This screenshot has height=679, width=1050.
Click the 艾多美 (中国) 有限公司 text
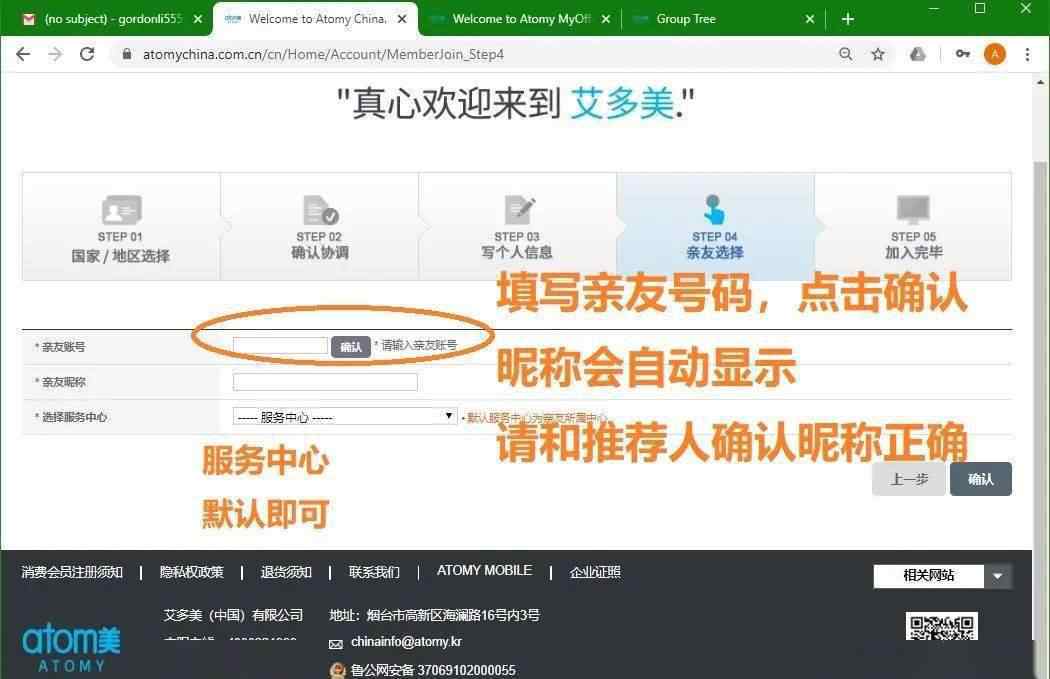coord(233,615)
